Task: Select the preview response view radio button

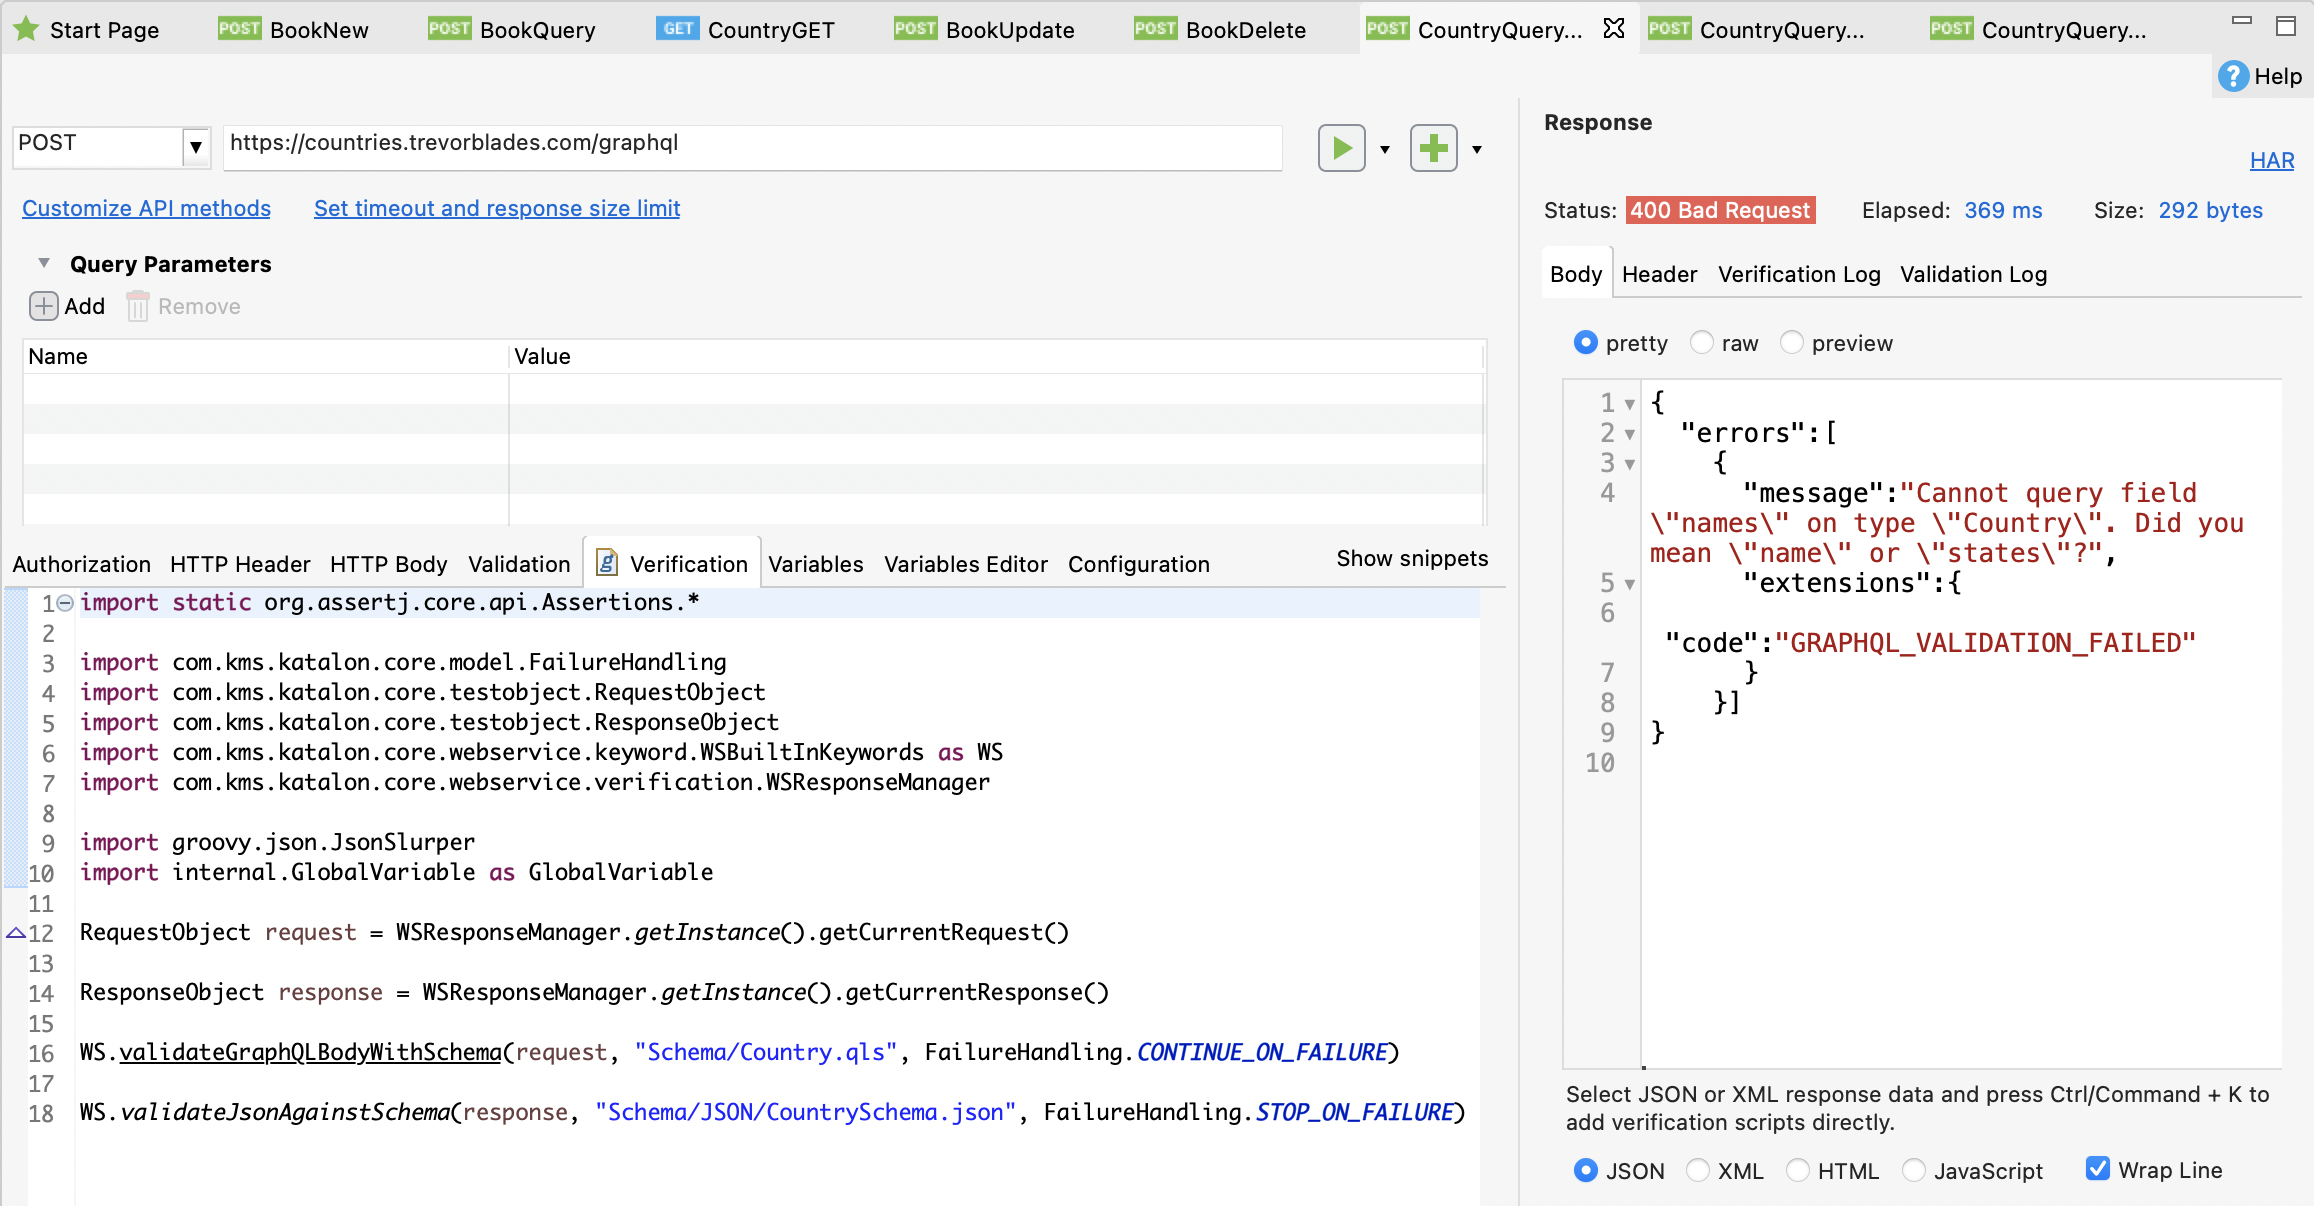Action: pyautogui.click(x=1791, y=343)
